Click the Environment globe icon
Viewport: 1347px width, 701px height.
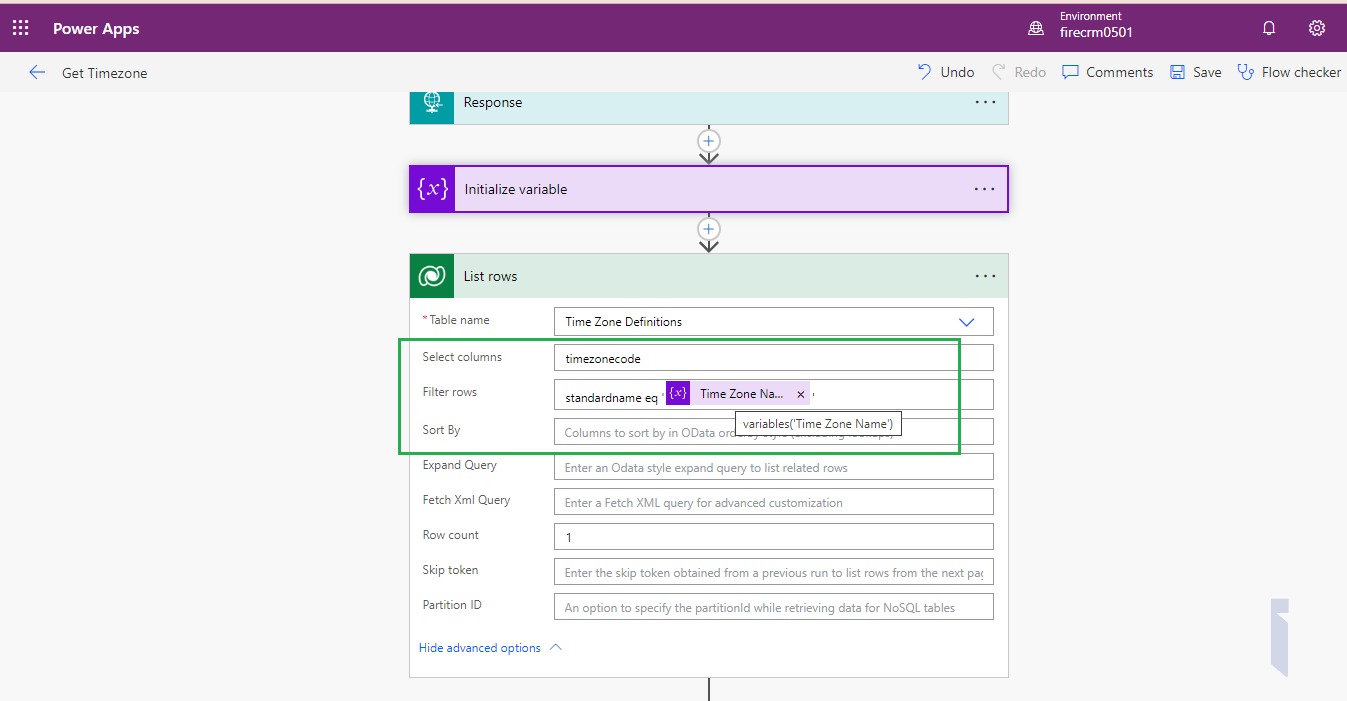(1036, 28)
